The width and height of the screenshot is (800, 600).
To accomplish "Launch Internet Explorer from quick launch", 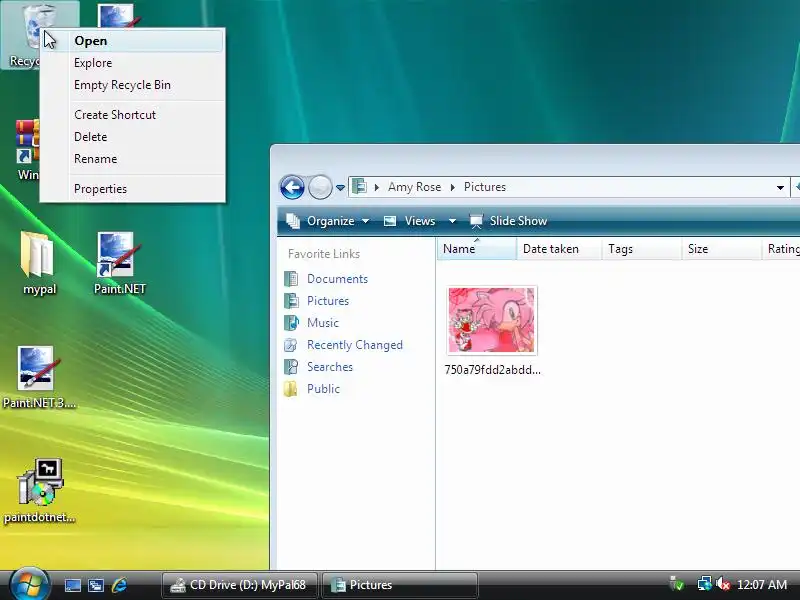I will coord(119,585).
